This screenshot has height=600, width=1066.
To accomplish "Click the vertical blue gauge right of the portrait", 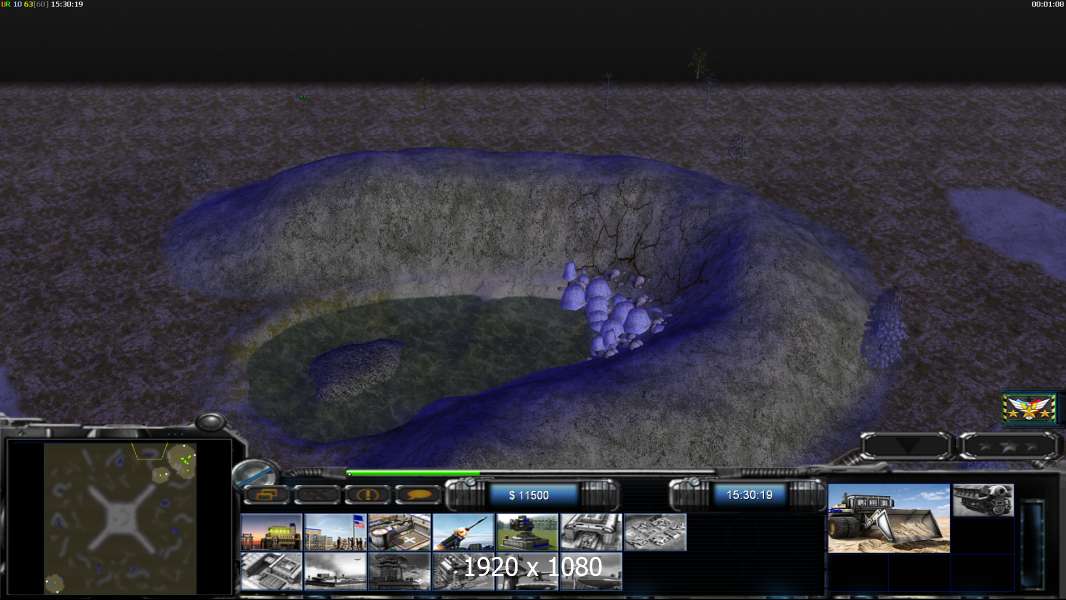I will click(1032, 544).
